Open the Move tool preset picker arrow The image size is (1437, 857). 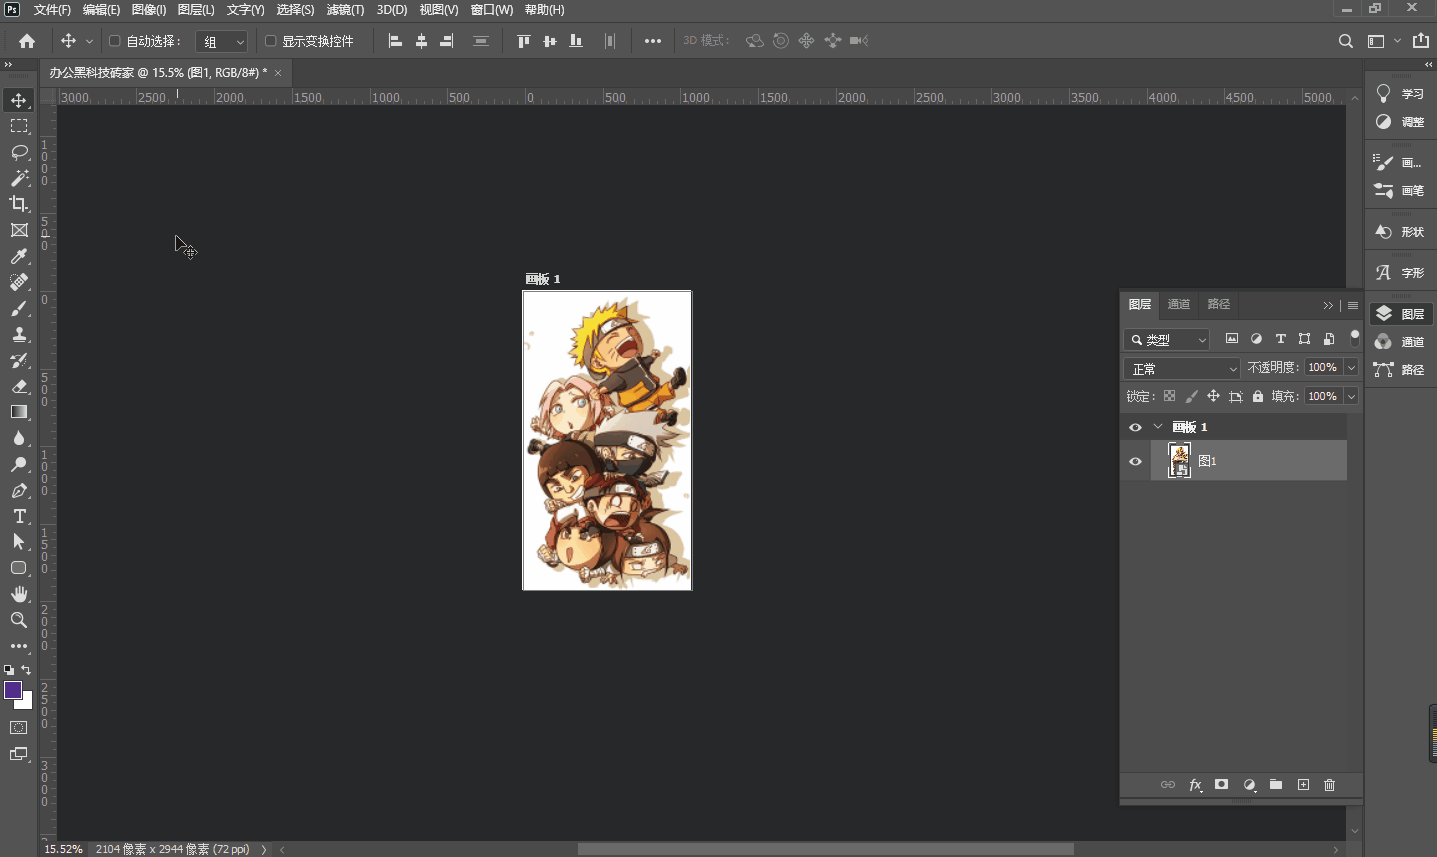(89, 41)
